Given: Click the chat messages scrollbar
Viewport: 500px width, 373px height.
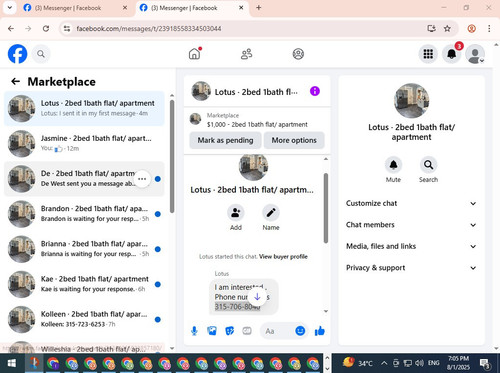Looking at the screenshot, I should (x=326, y=208).
